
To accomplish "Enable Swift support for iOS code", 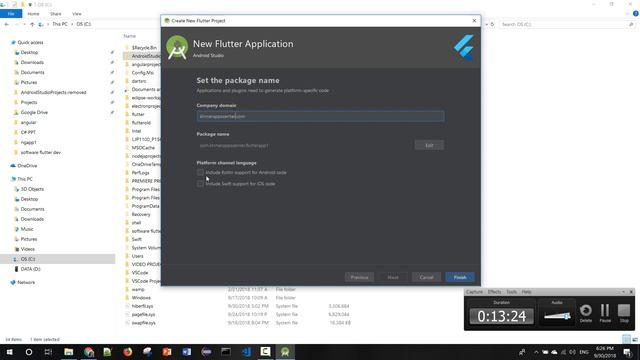I will [x=200, y=184].
